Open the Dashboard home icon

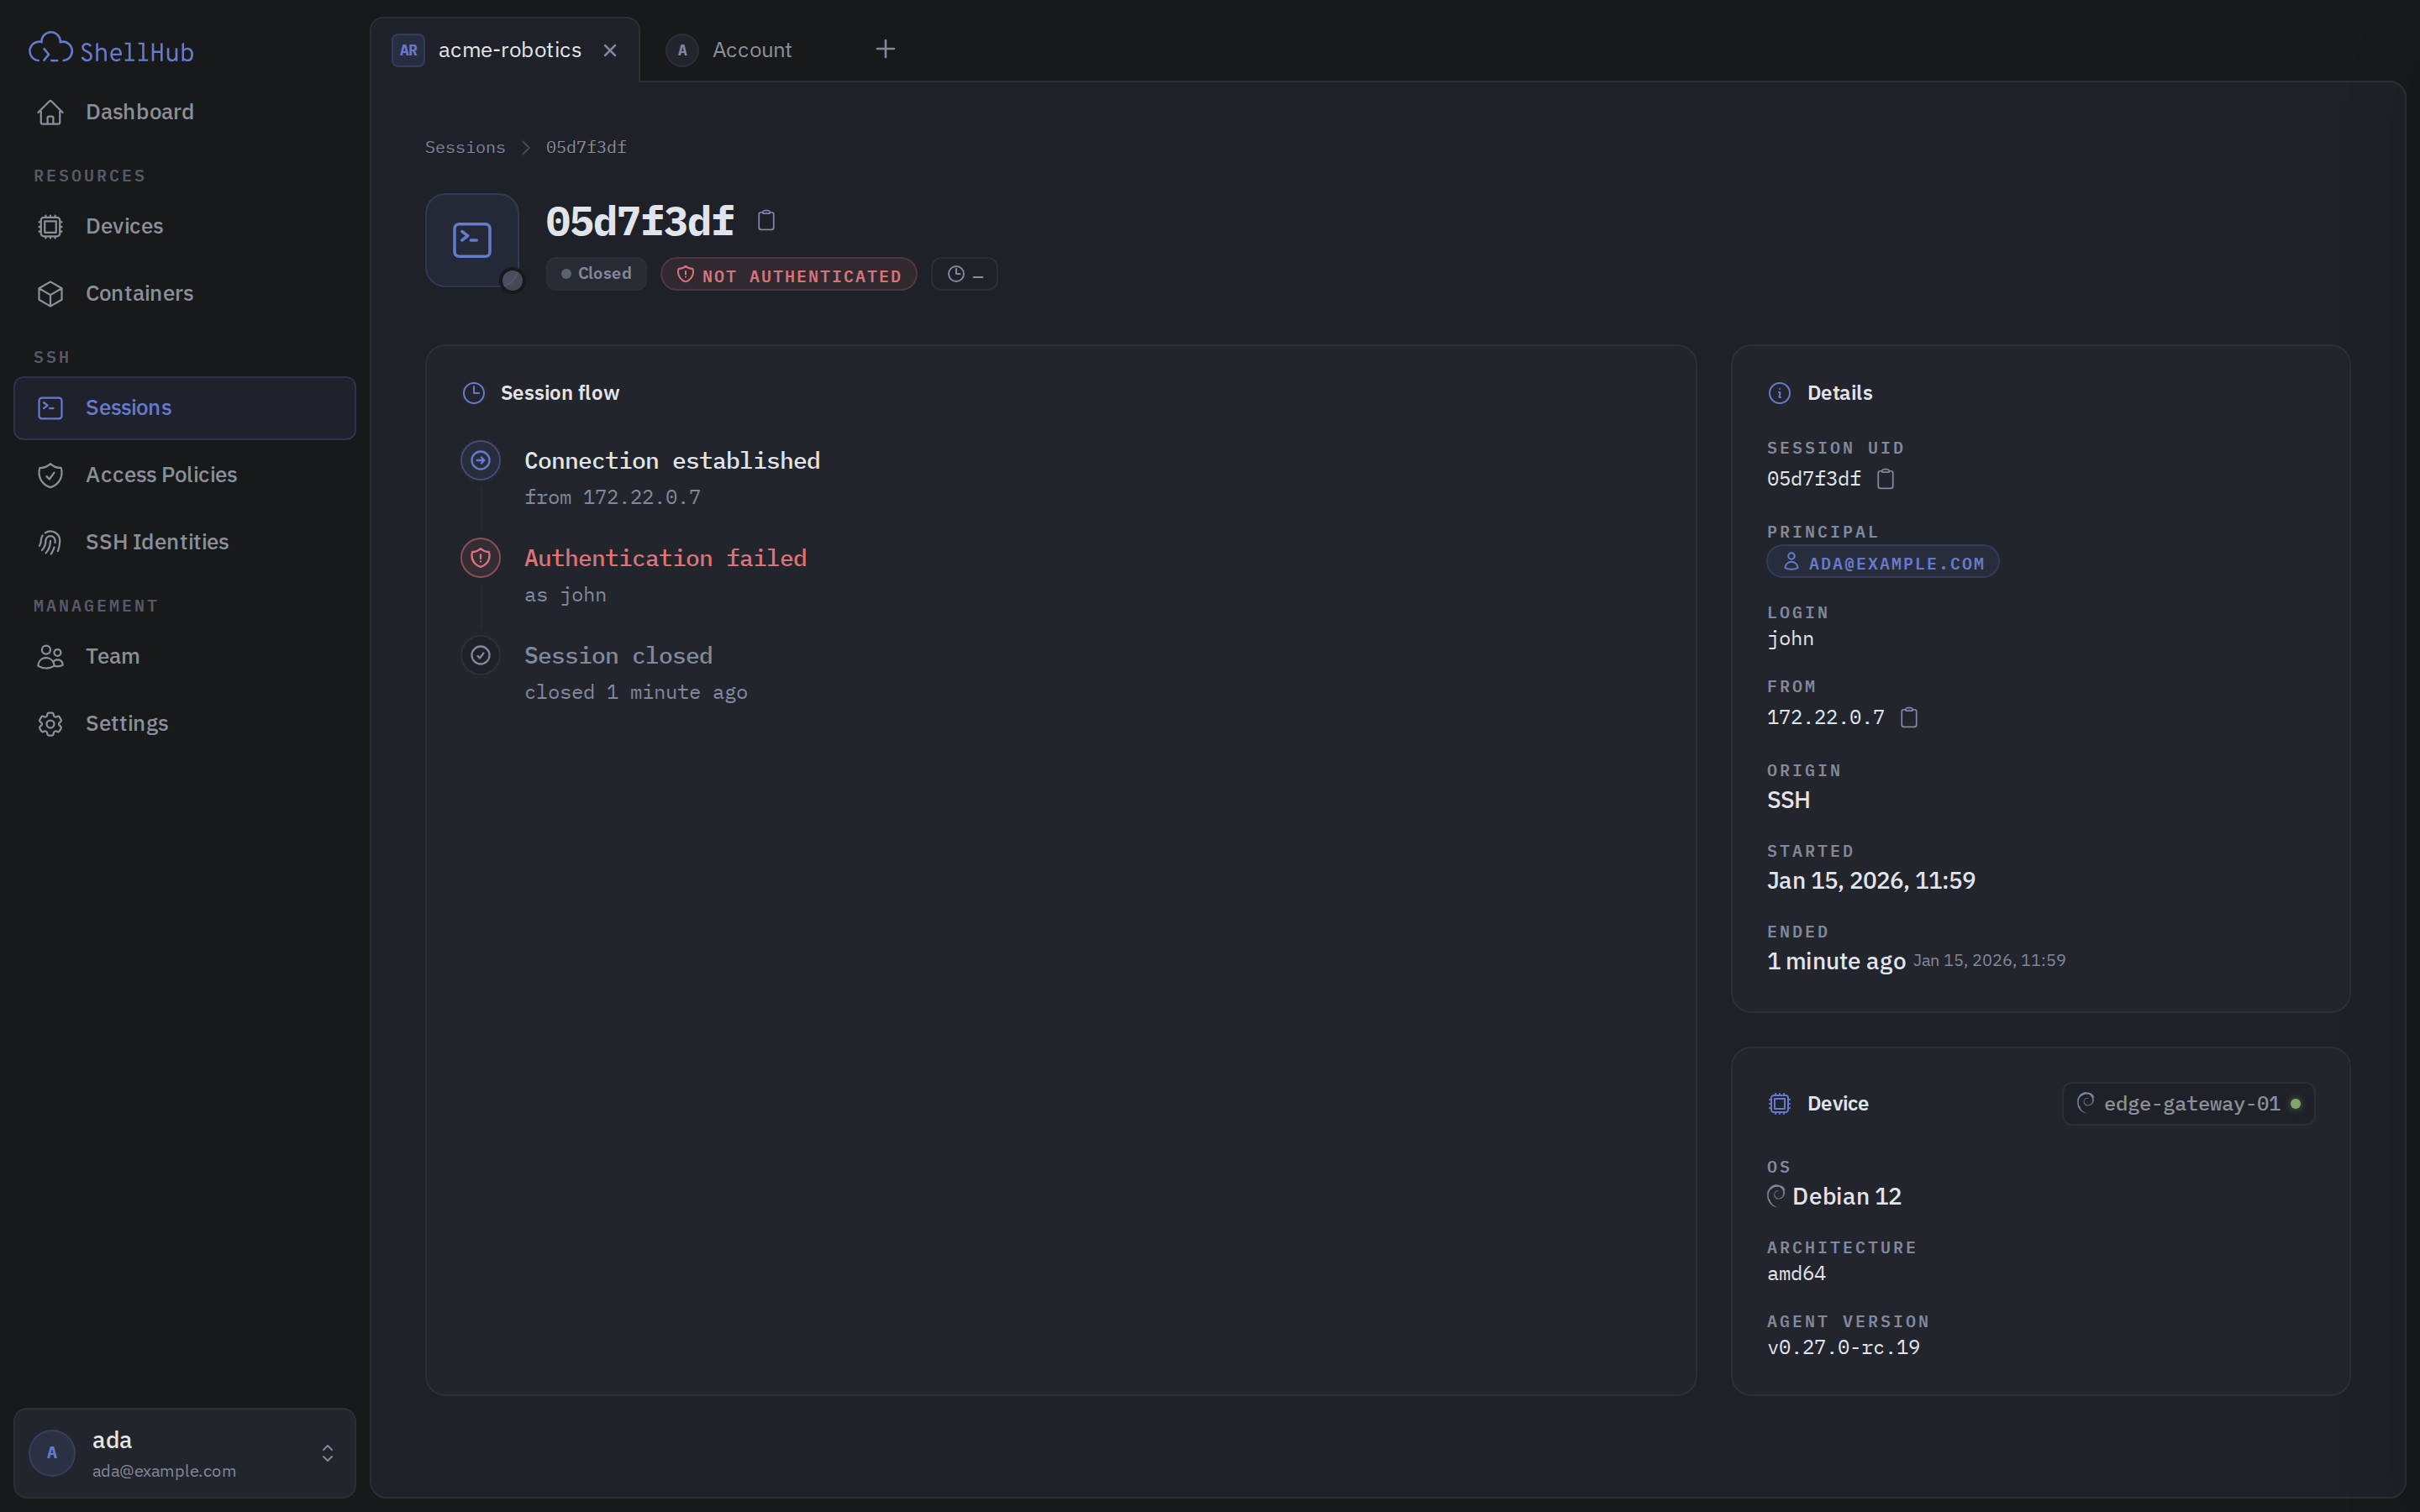50,112
